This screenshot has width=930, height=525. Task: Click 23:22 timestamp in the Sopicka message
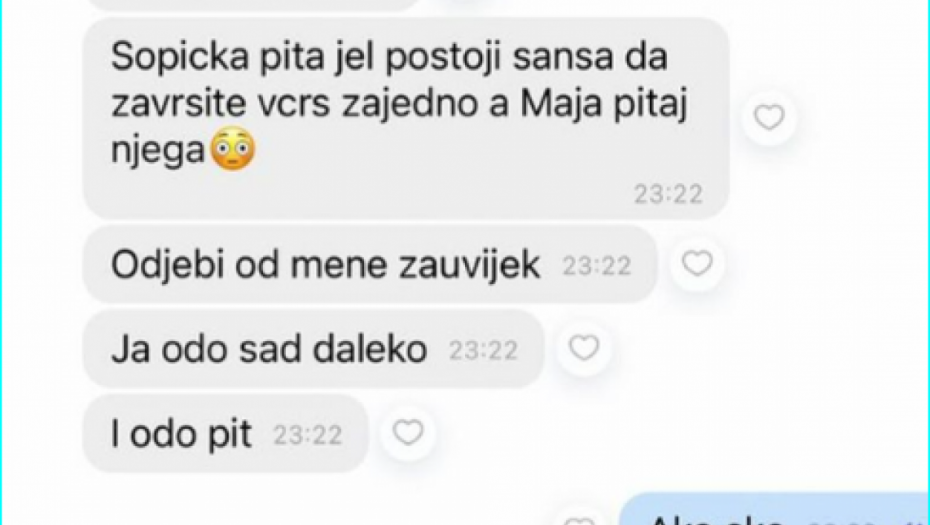[668, 194]
